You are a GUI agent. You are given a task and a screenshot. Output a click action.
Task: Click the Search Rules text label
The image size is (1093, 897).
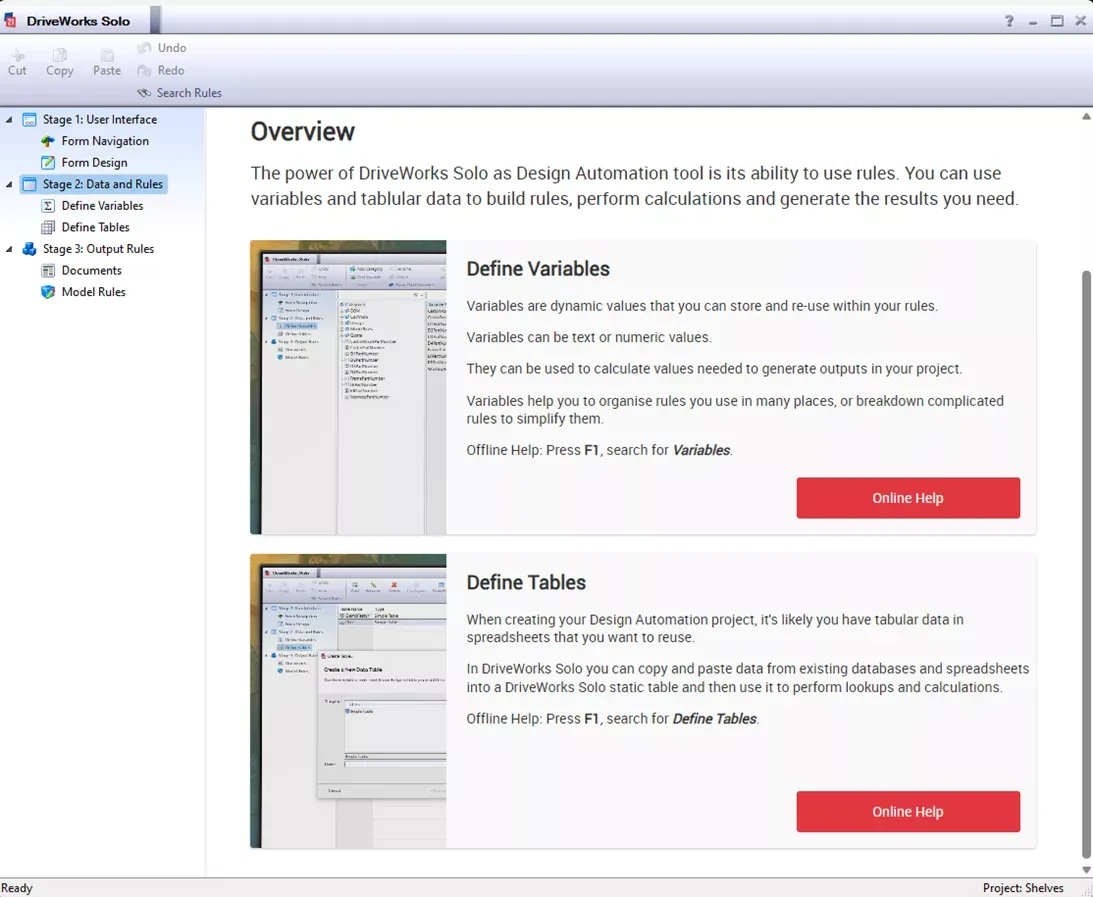pos(189,93)
